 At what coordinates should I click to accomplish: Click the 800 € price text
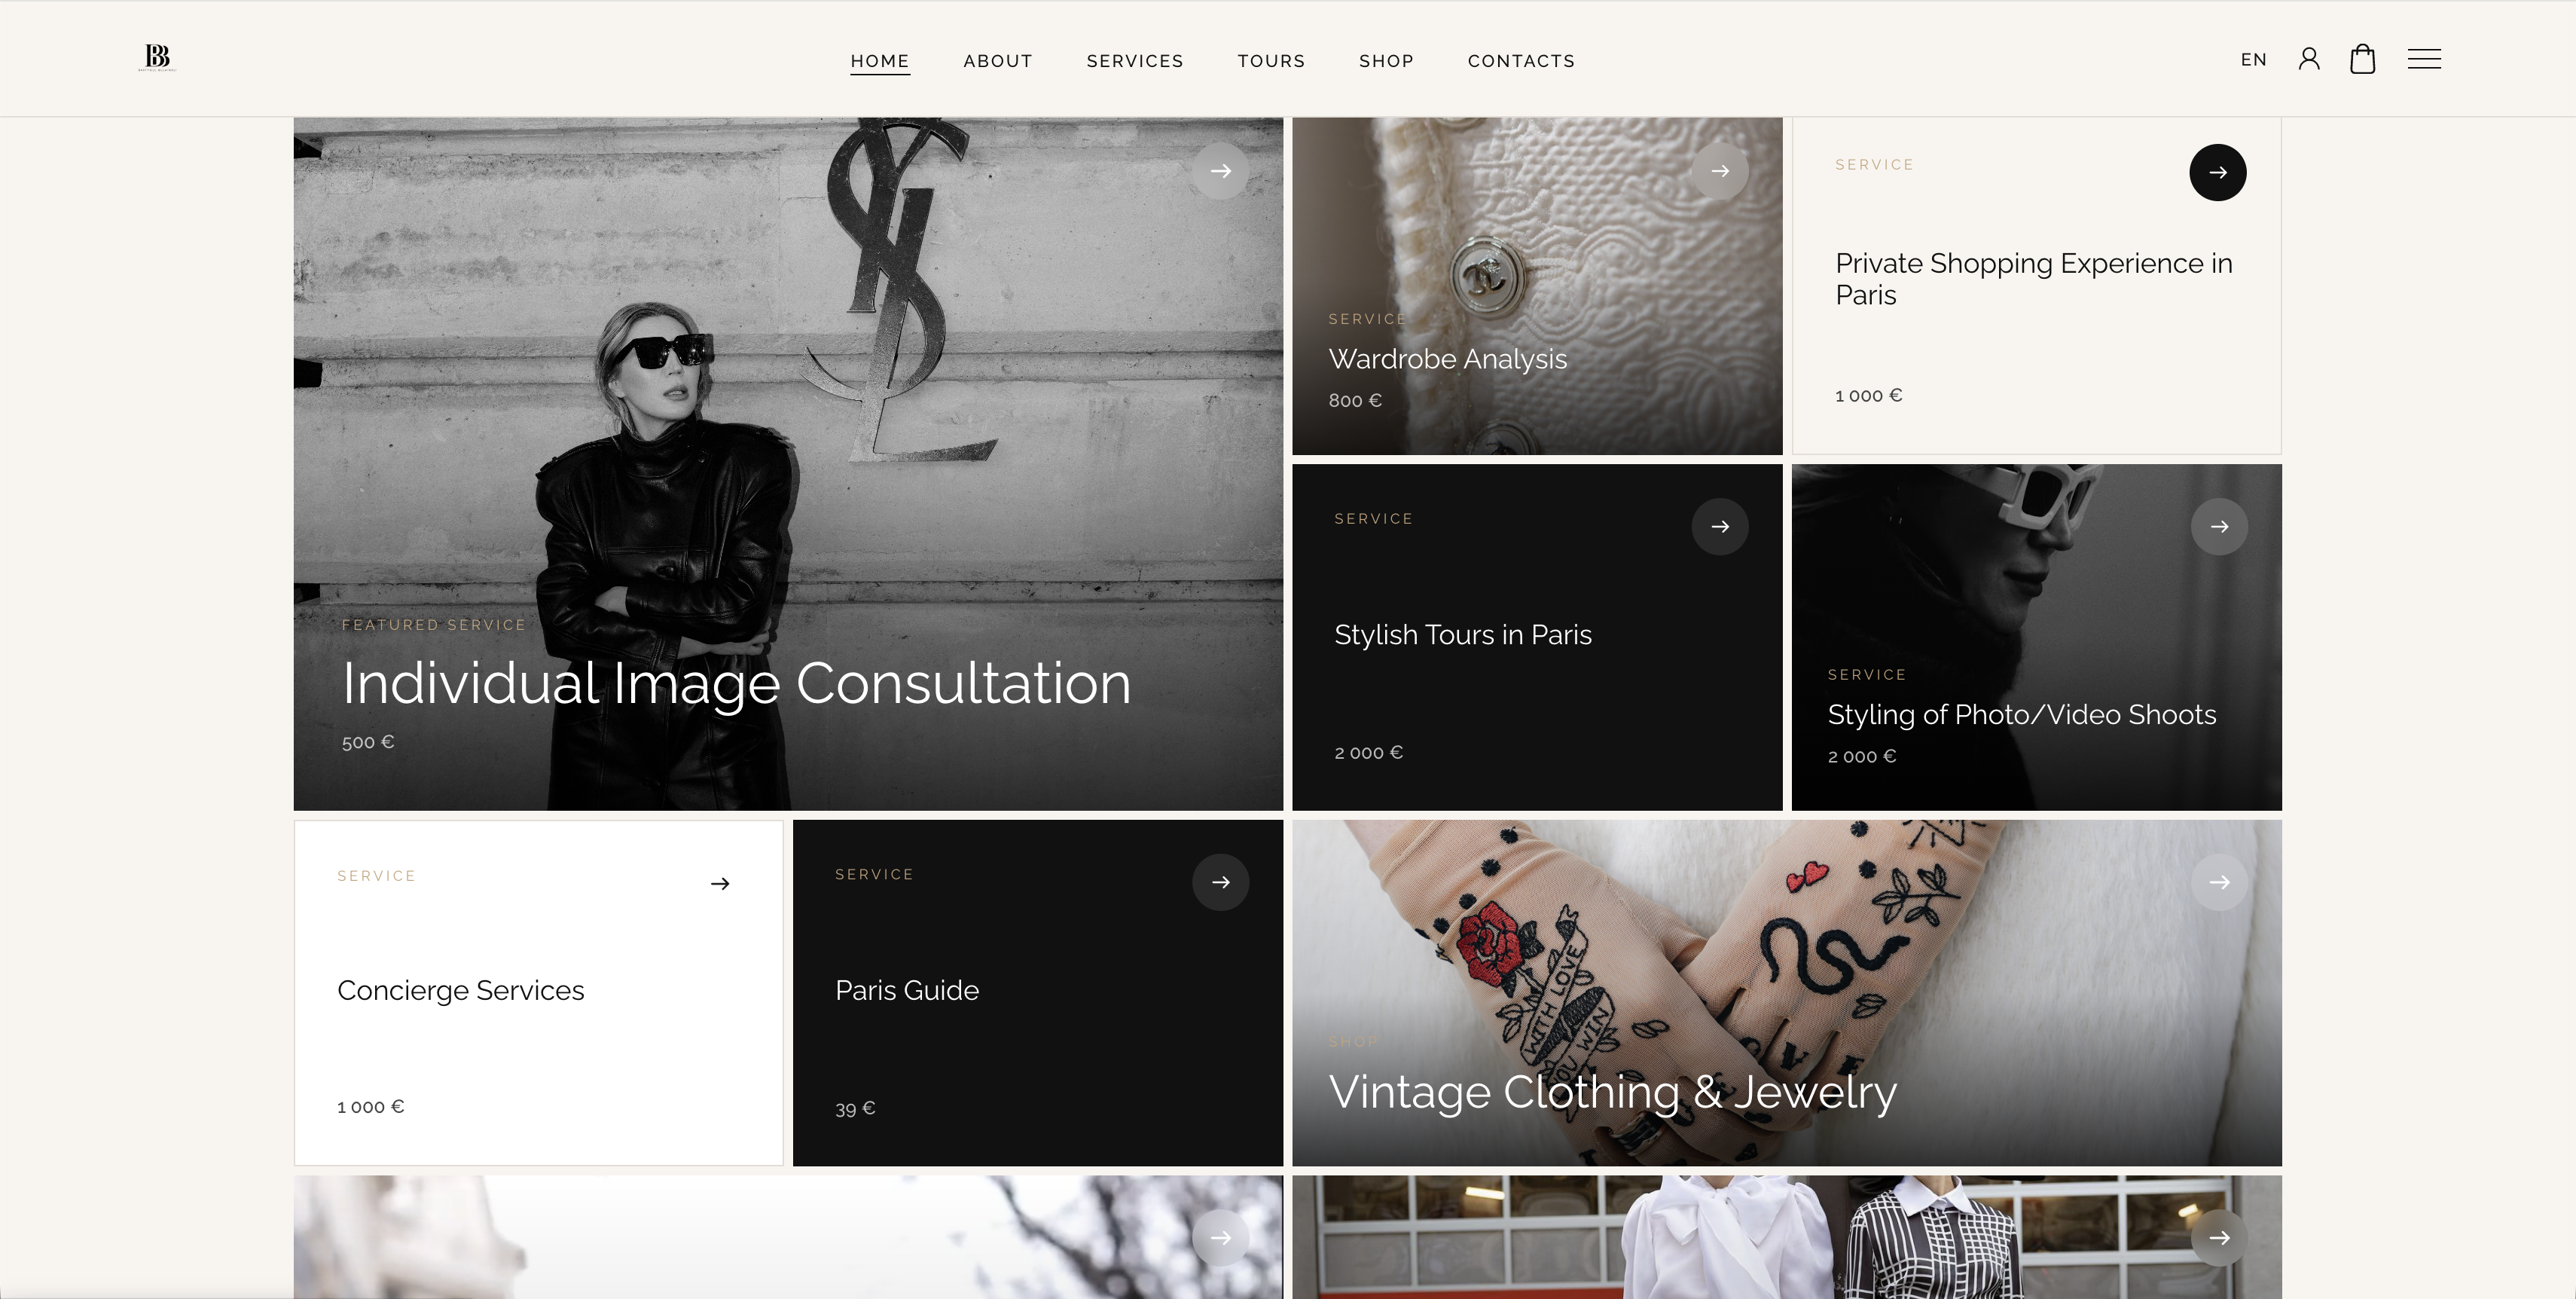1355,401
